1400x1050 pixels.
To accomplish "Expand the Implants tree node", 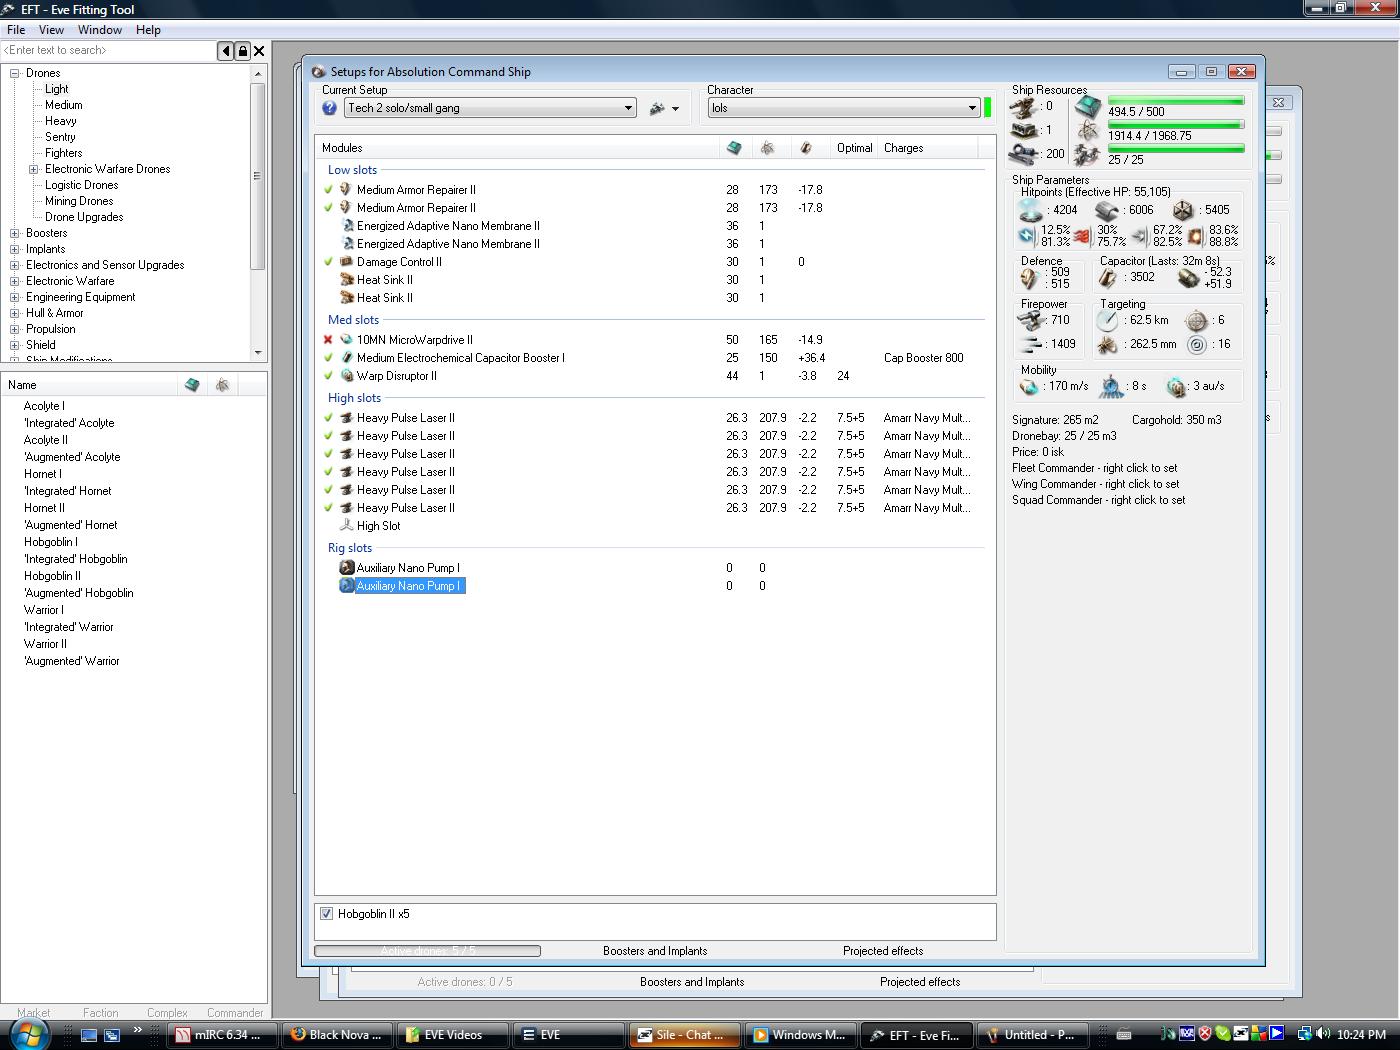I will pos(15,249).
